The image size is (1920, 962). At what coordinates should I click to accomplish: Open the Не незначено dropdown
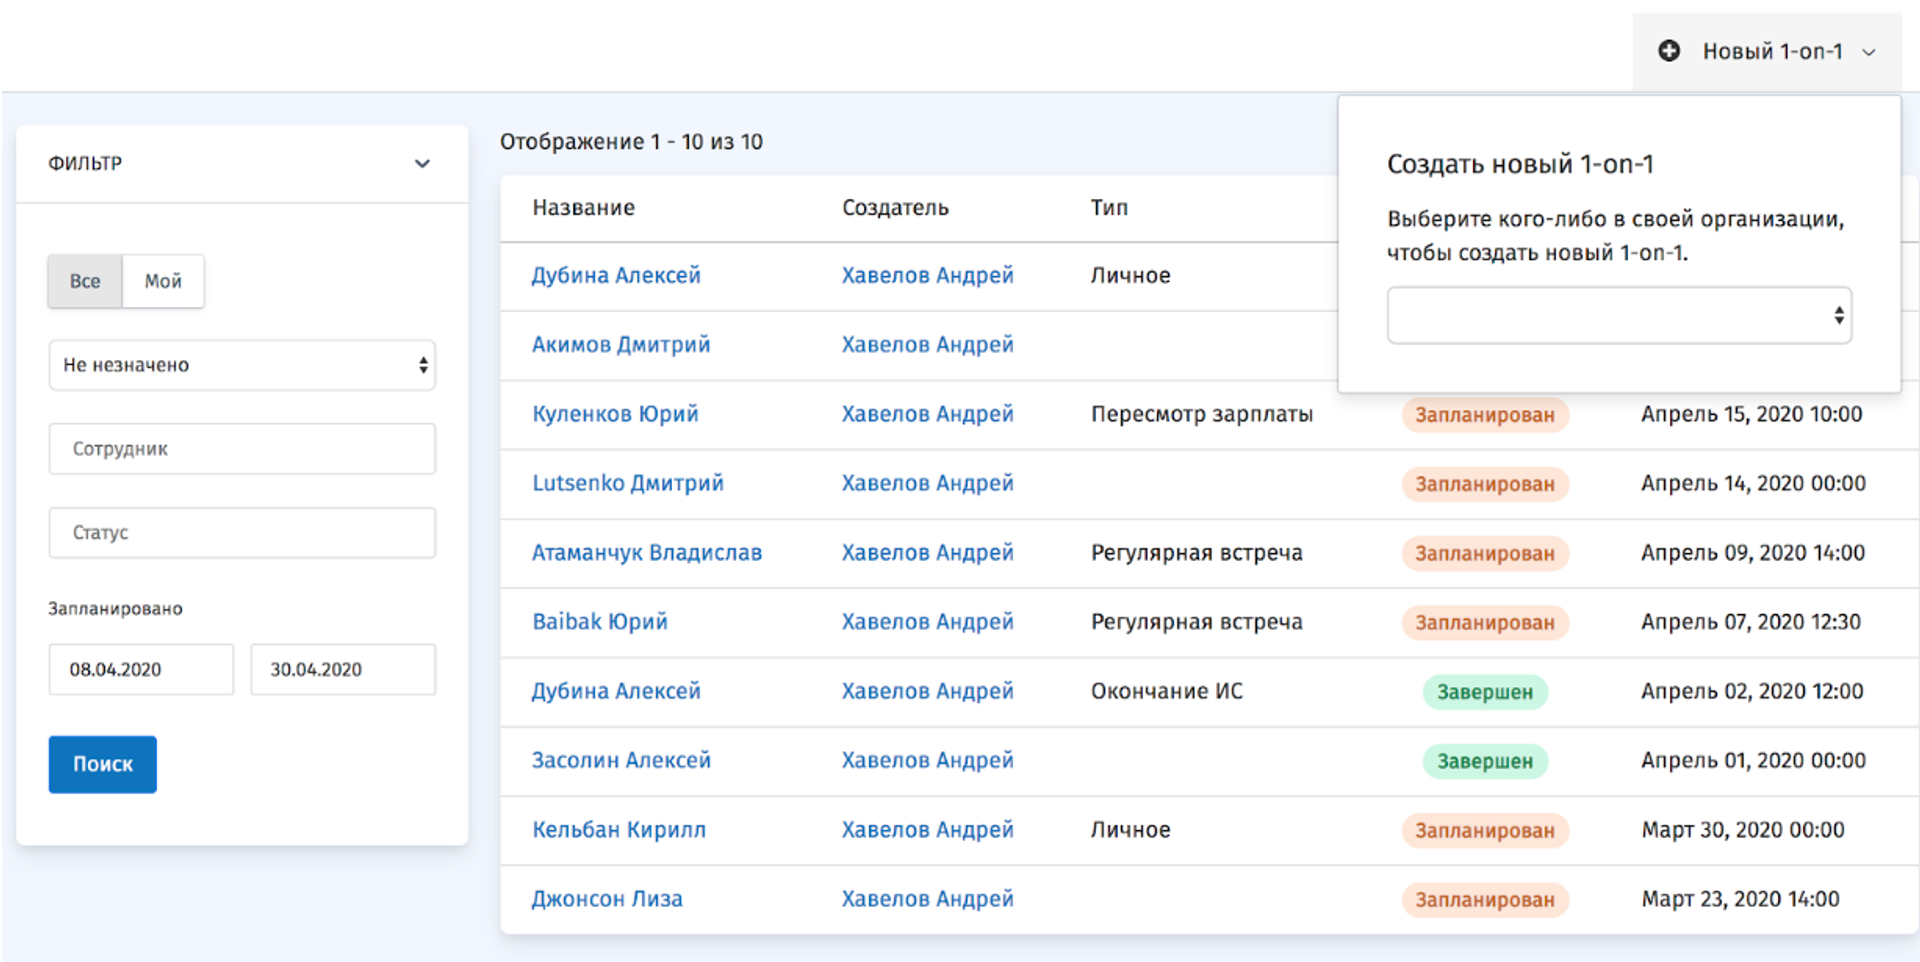coord(242,365)
